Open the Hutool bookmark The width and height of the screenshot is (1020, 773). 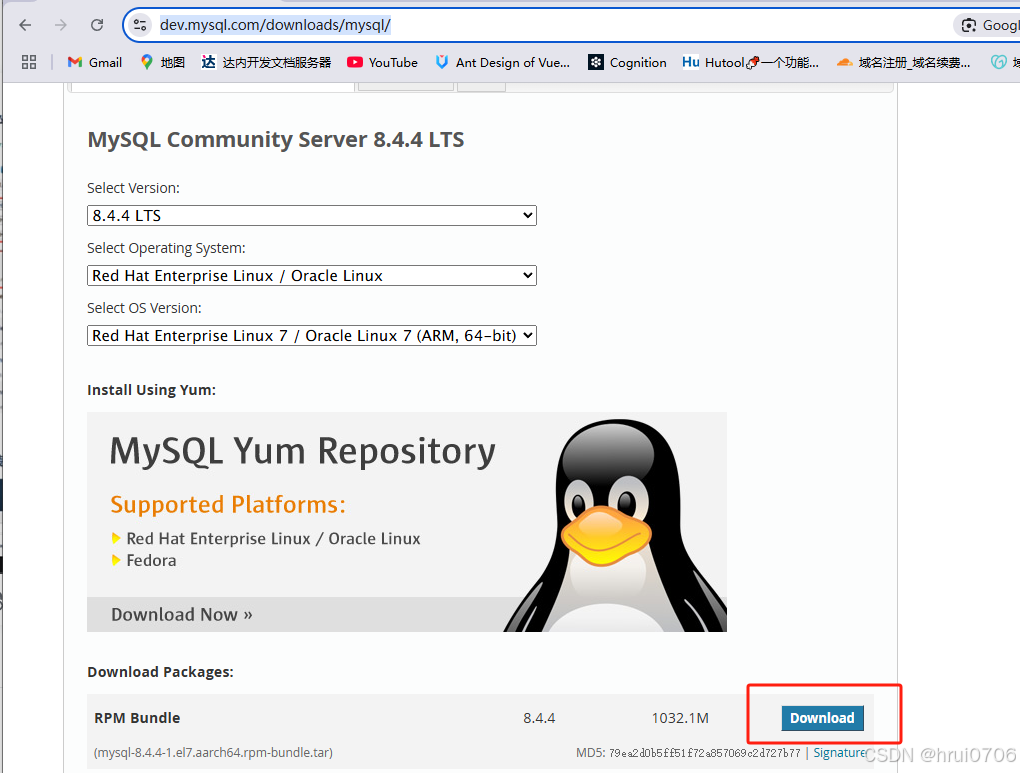[751, 62]
